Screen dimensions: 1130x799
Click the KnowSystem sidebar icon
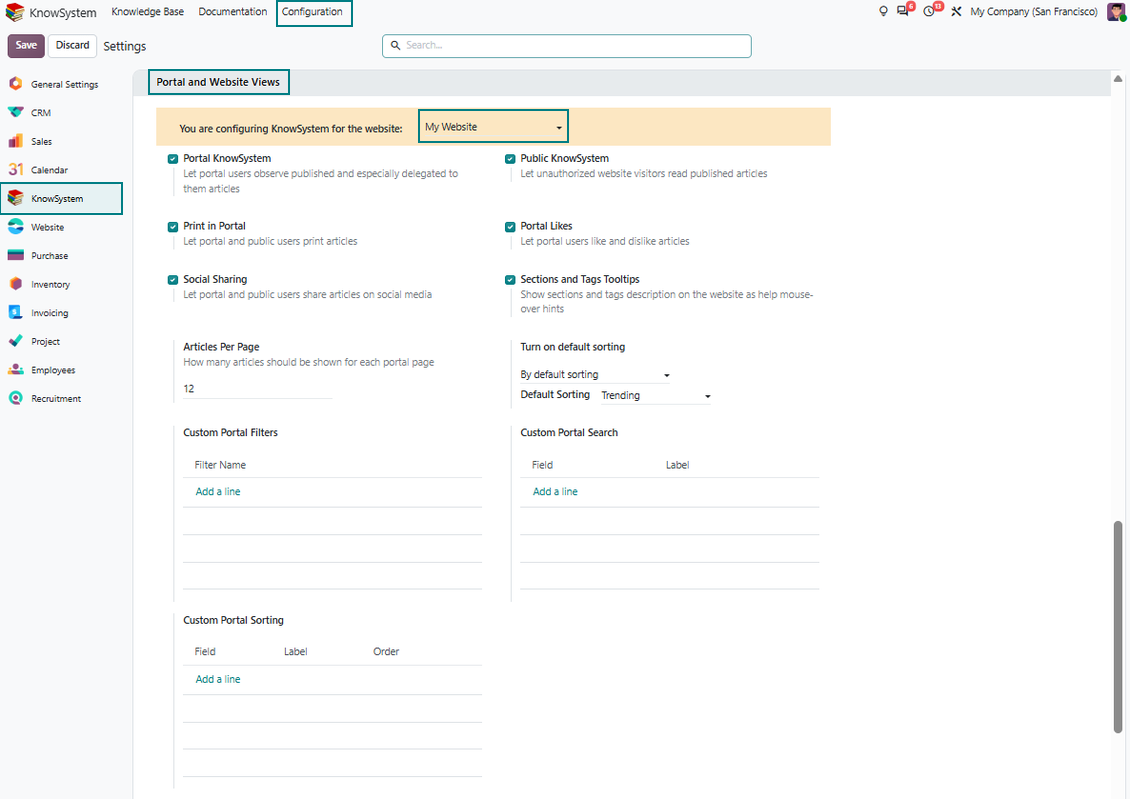pos(16,198)
